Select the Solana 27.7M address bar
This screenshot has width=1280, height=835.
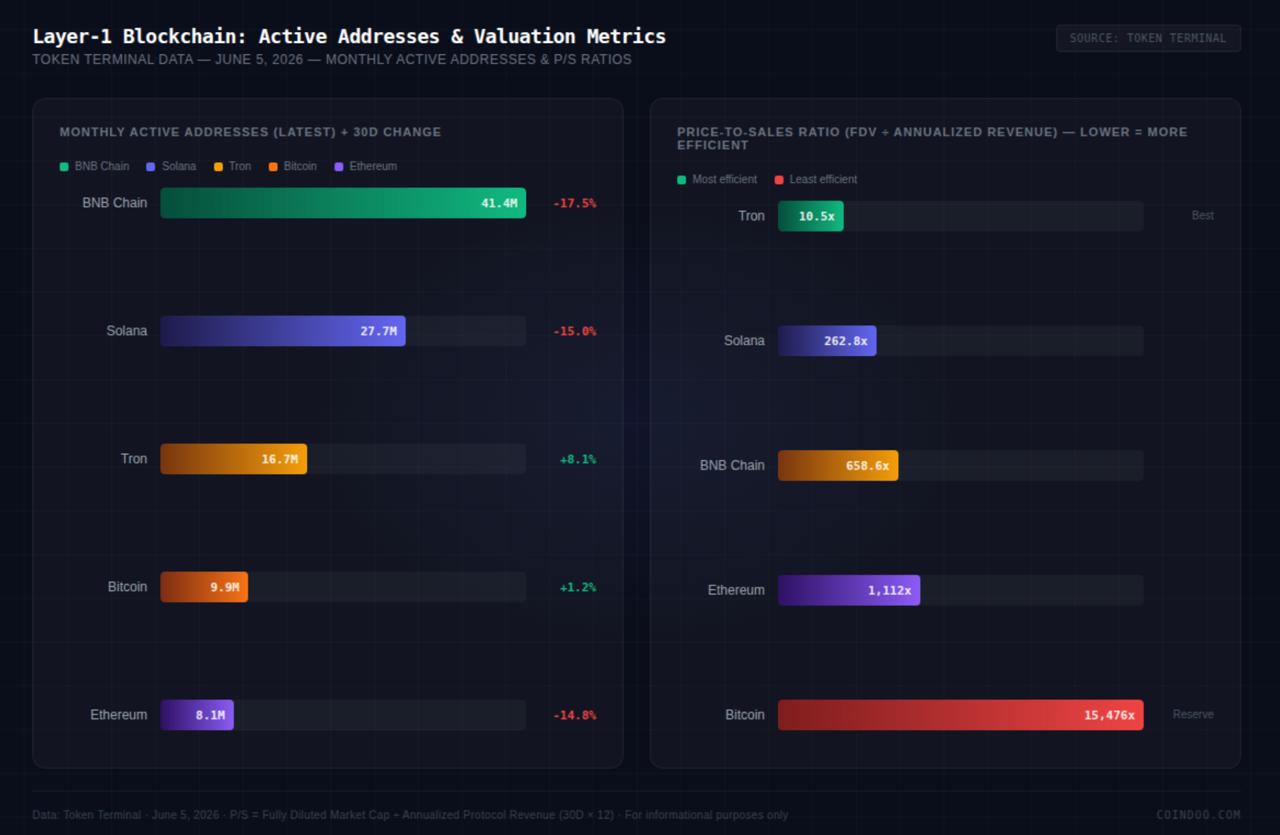pyautogui.click(x=283, y=331)
